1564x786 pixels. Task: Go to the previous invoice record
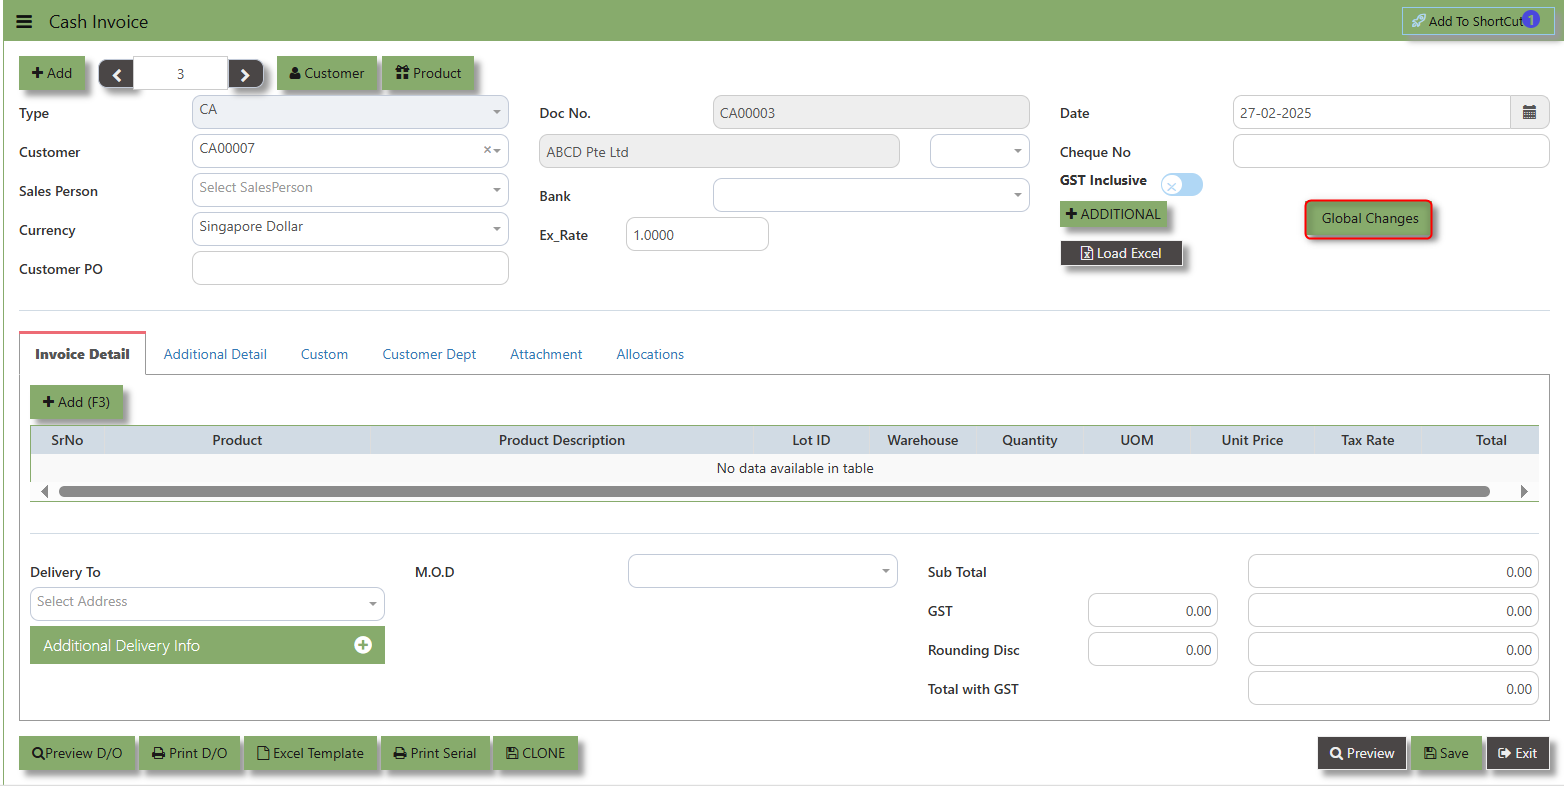(x=116, y=74)
